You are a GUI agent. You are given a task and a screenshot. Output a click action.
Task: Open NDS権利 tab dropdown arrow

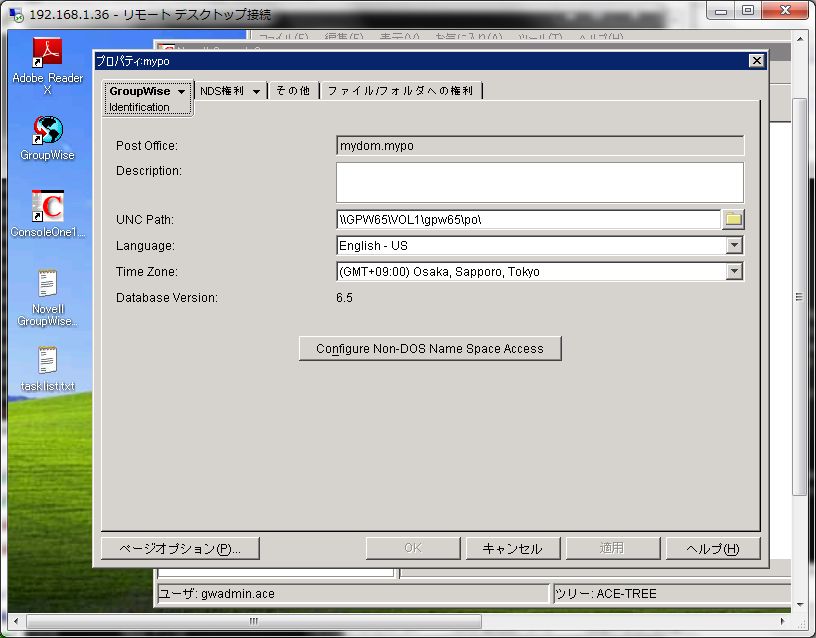(256, 92)
